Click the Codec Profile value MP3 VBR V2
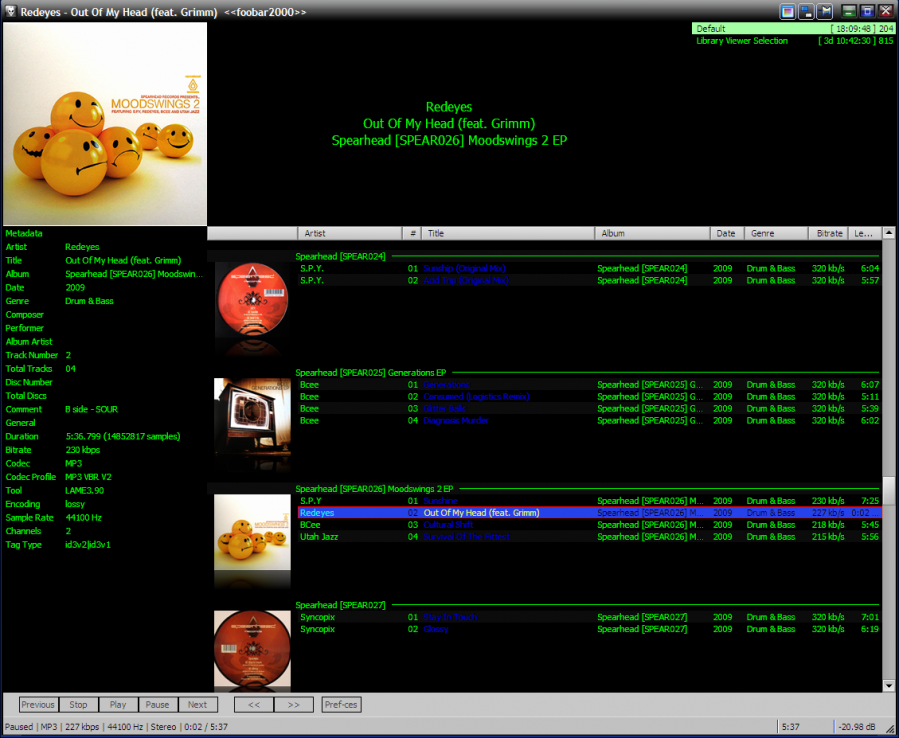This screenshot has width=899, height=738. click(x=88, y=477)
